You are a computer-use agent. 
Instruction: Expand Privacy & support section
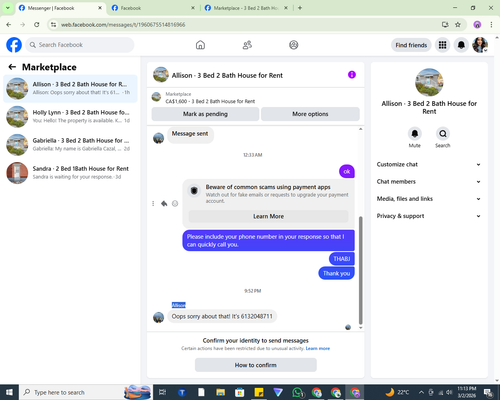[x=429, y=216]
